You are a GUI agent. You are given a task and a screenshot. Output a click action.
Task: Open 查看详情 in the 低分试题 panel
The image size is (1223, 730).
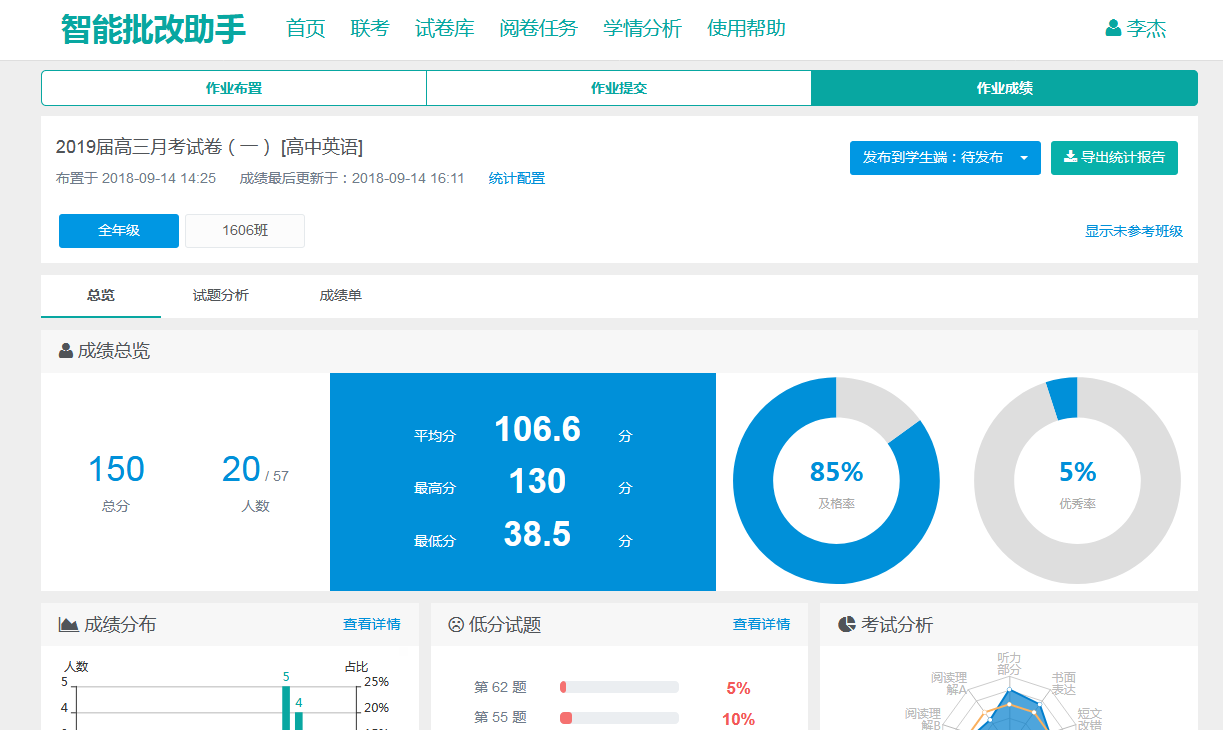pyautogui.click(x=761, y=625)
